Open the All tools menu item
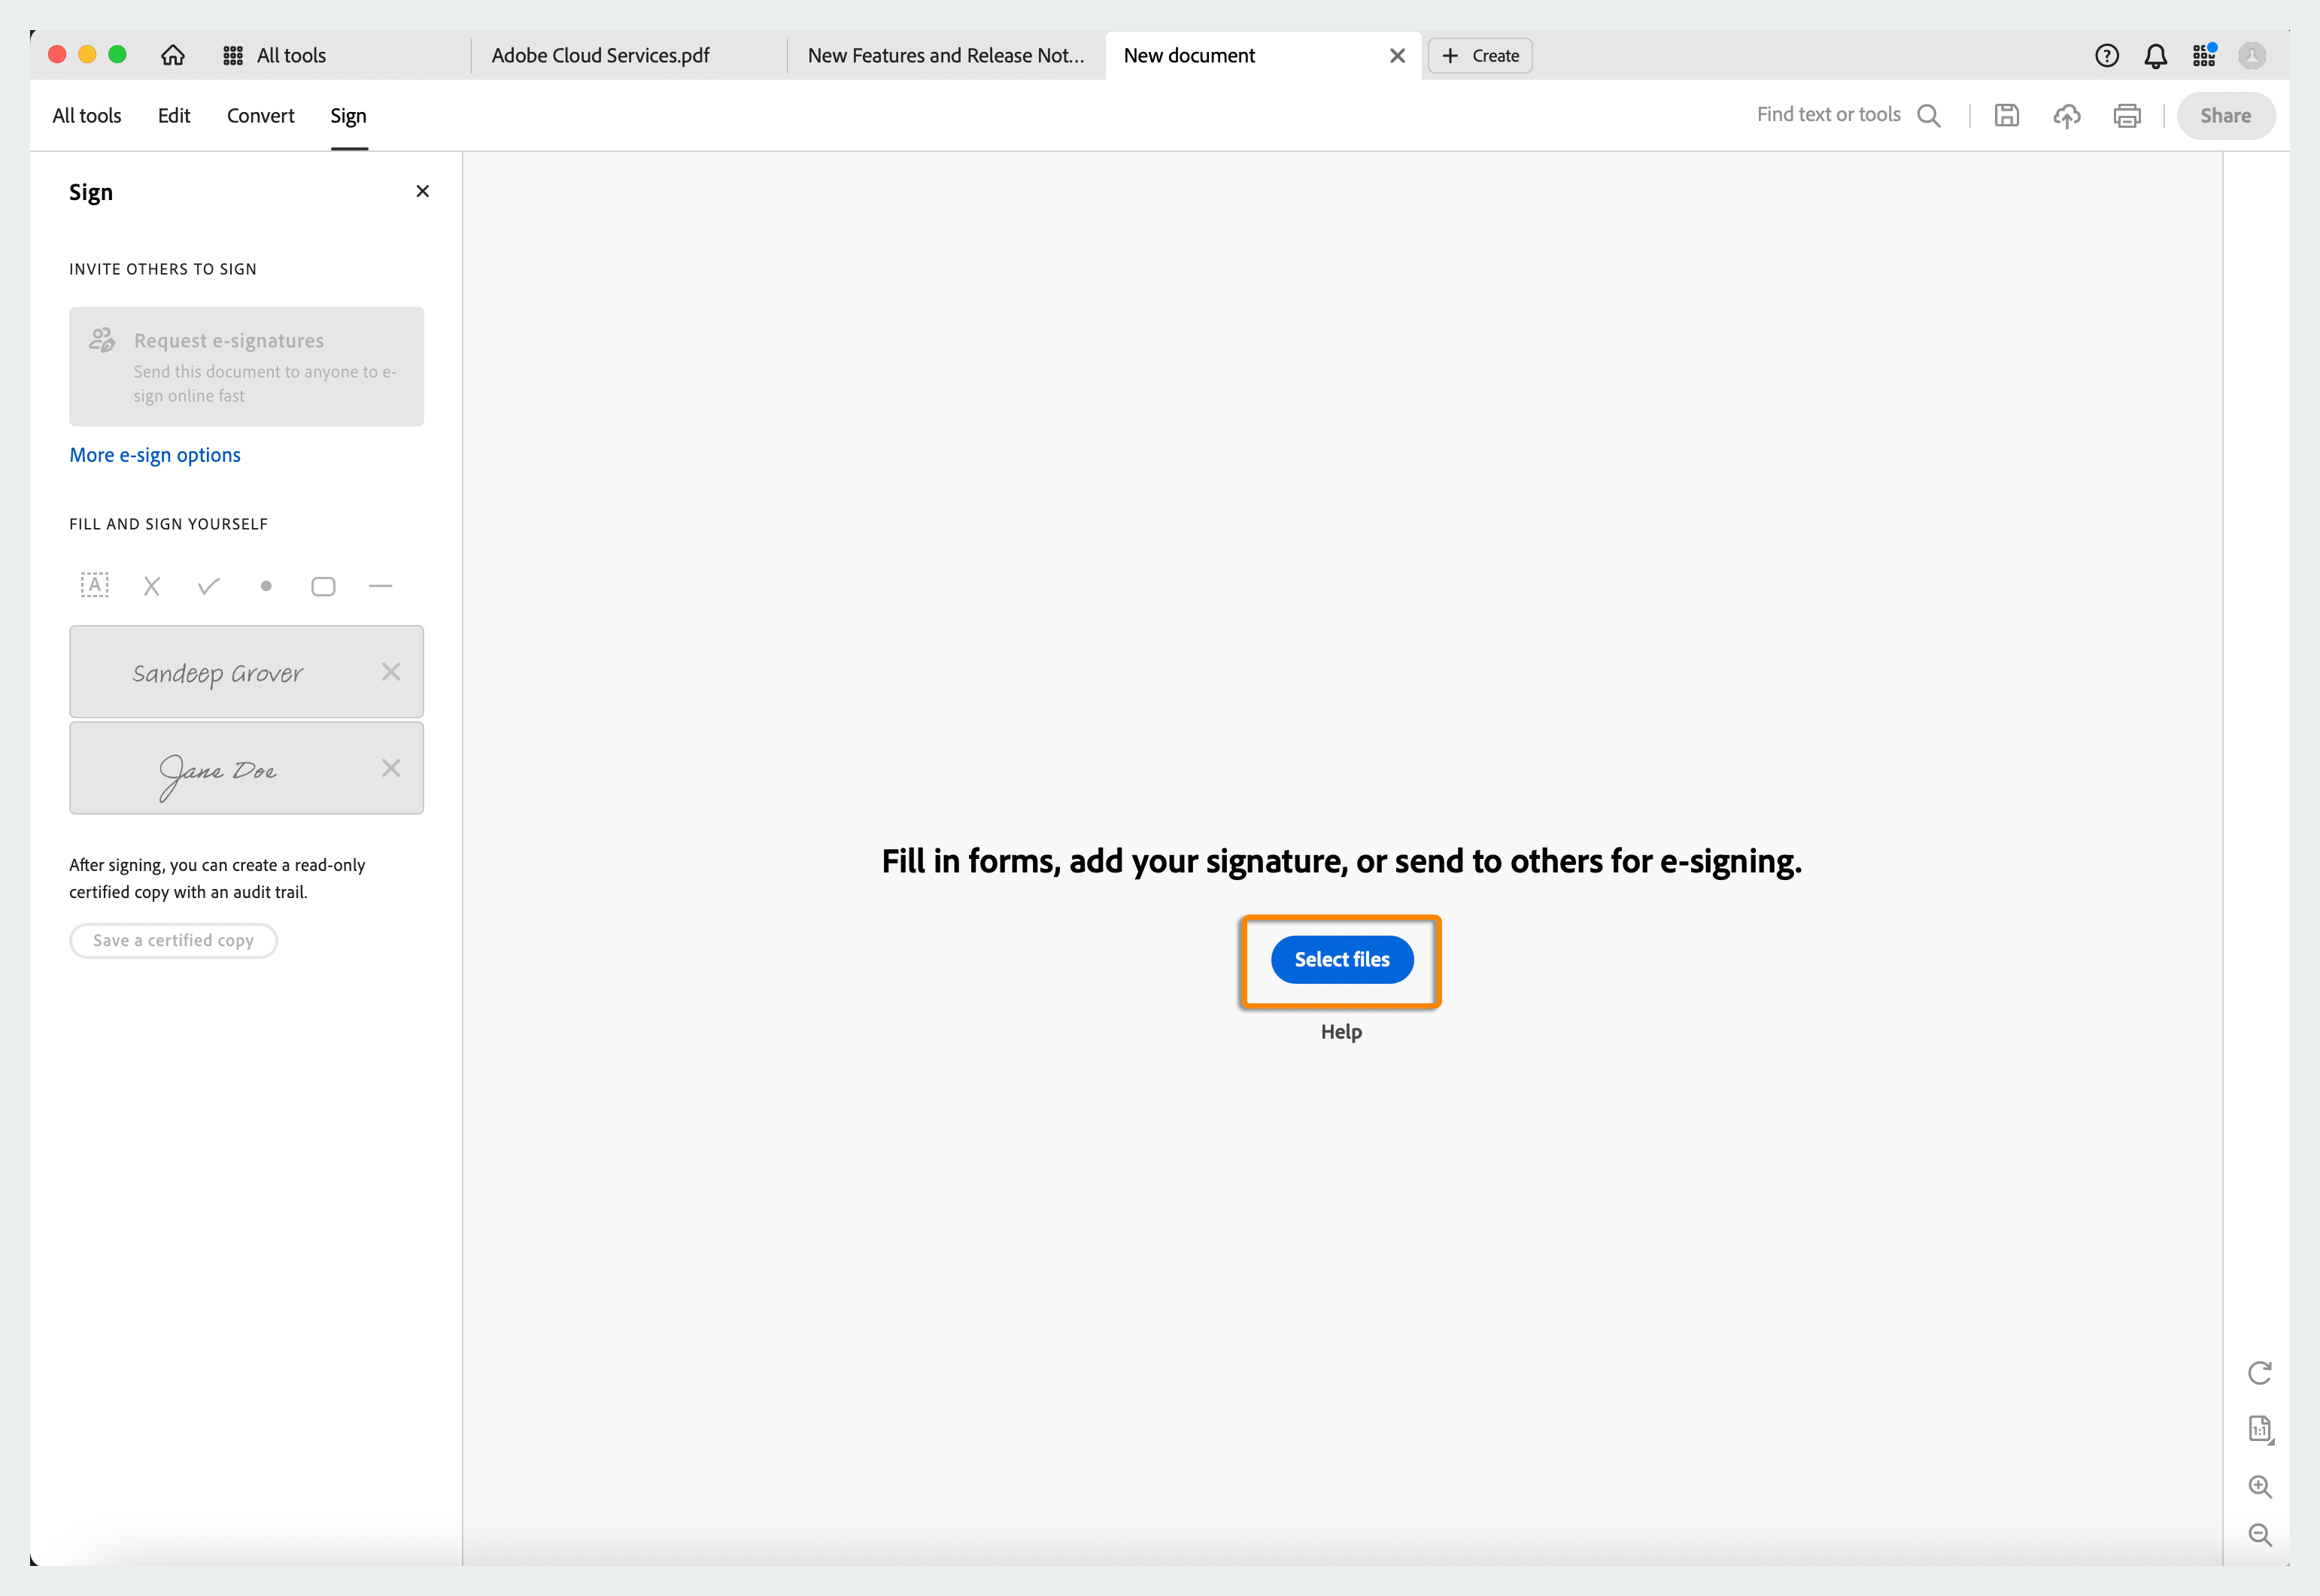Viewport: 2320px width, 1596px height. (x=87, y=116)
